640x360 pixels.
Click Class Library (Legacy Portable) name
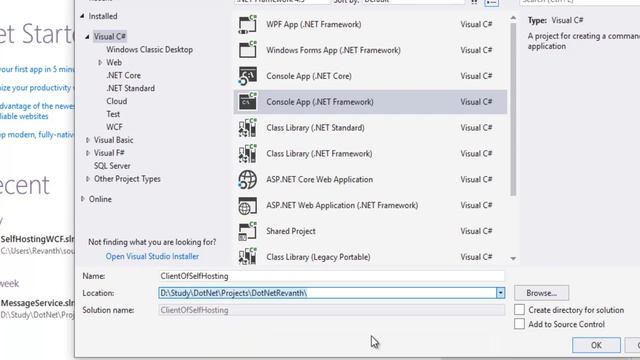tap(318, 257)
